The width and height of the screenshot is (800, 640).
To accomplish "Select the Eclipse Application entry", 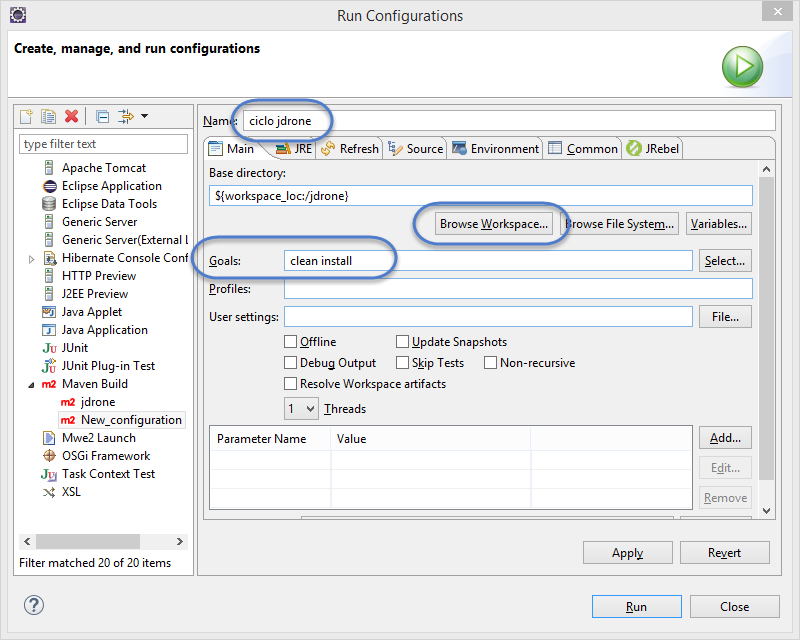I will point(112,186).
